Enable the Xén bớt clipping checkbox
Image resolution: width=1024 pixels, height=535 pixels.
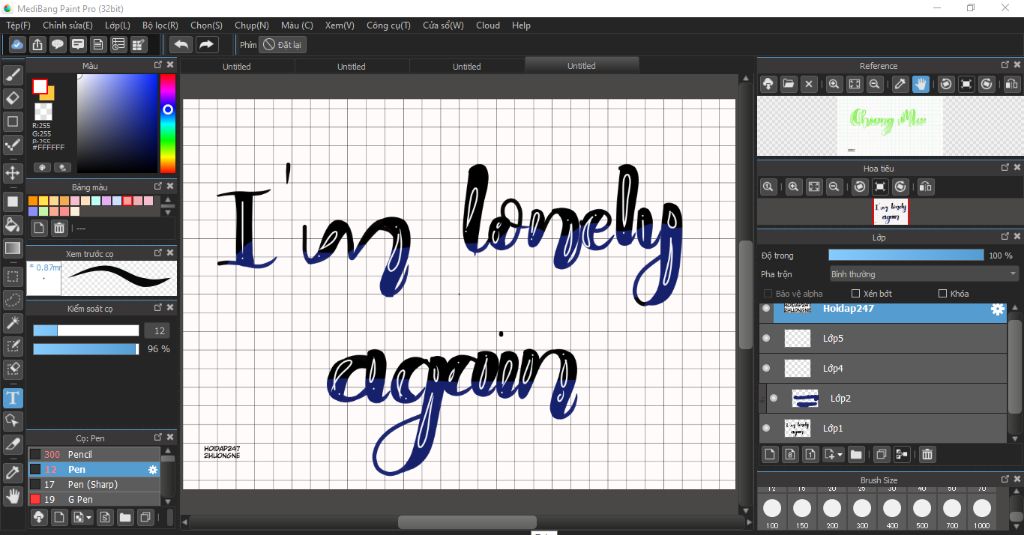tap(856, 293)
